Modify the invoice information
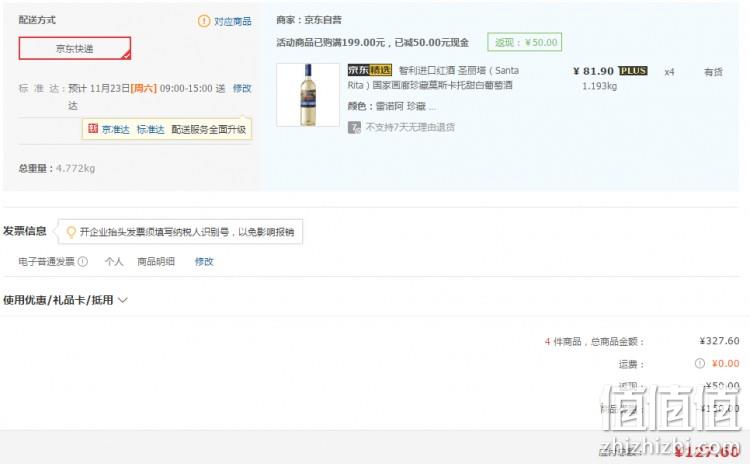 (204, 262)
